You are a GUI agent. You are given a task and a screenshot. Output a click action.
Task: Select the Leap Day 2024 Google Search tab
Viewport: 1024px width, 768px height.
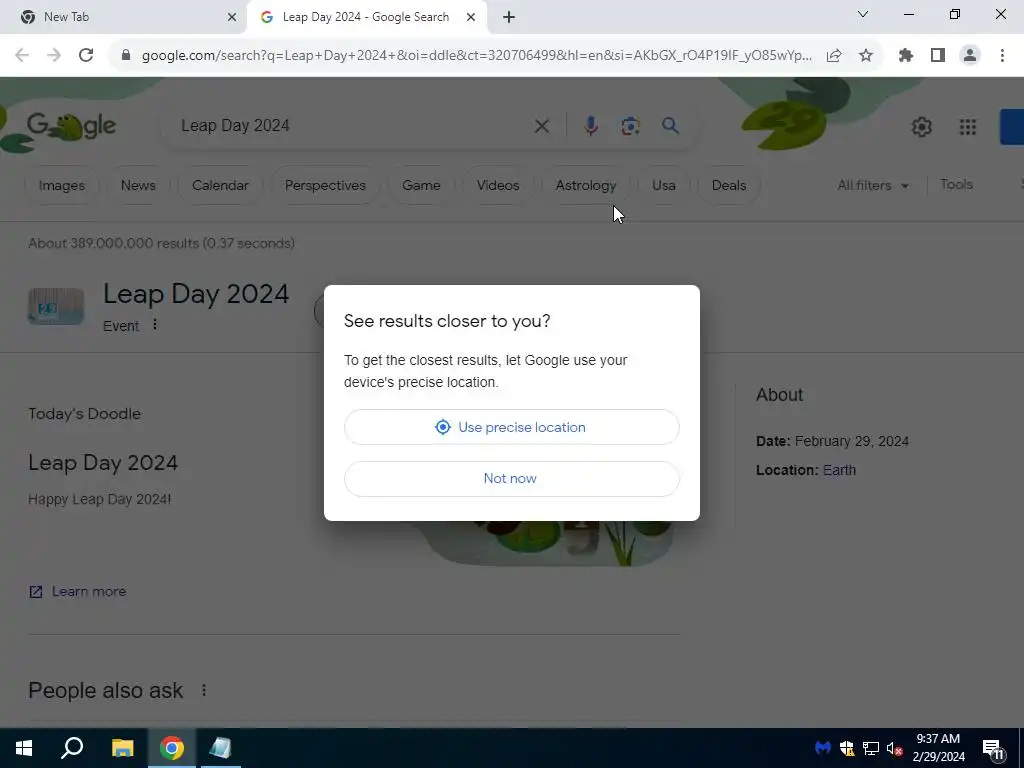pyautogui.click(x=367, y=17)
